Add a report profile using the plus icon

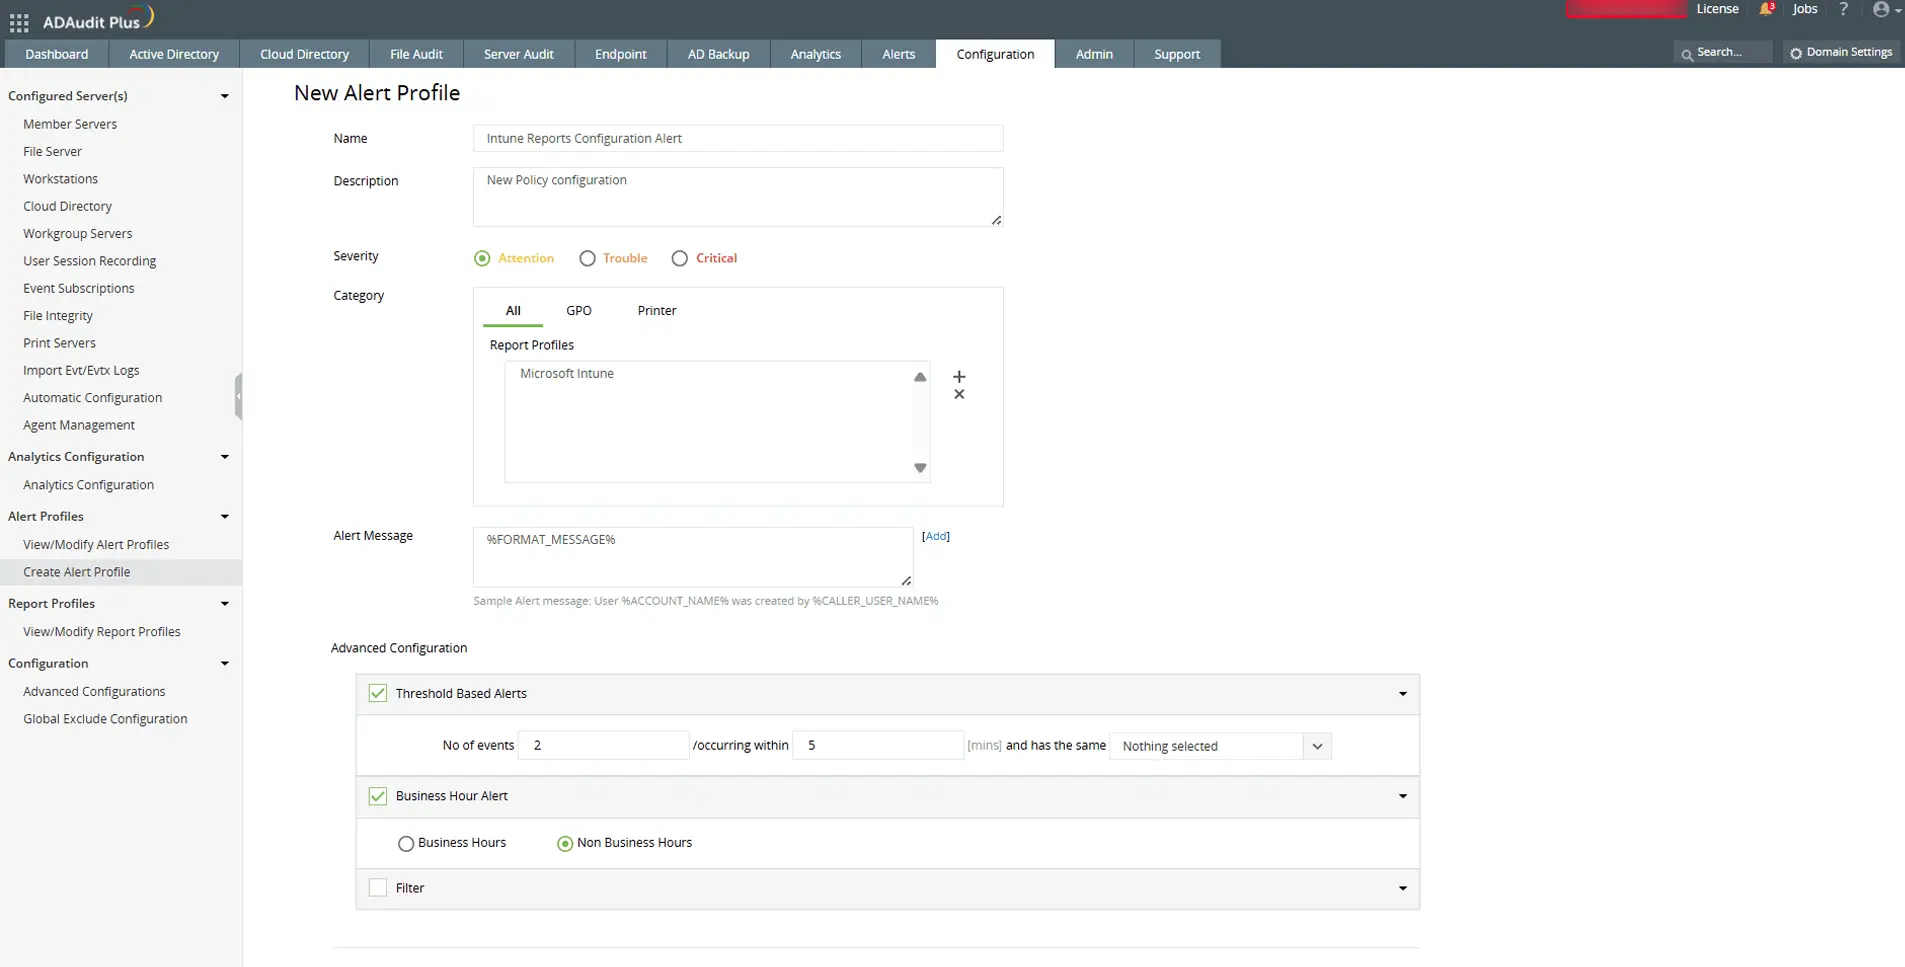[x=958, y=377]
